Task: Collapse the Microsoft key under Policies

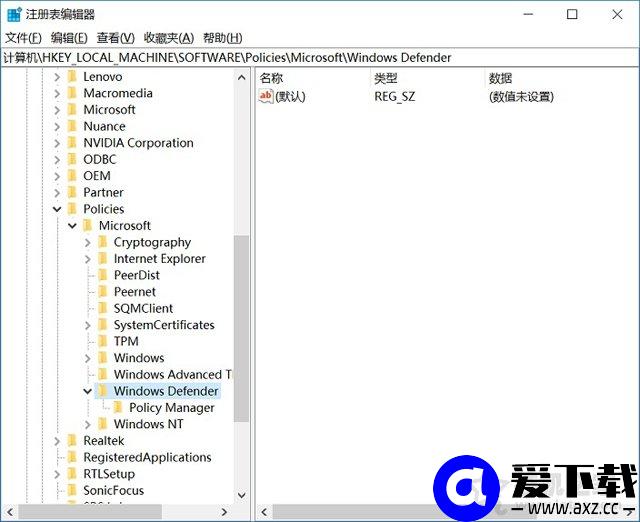Action: (72, 226)
